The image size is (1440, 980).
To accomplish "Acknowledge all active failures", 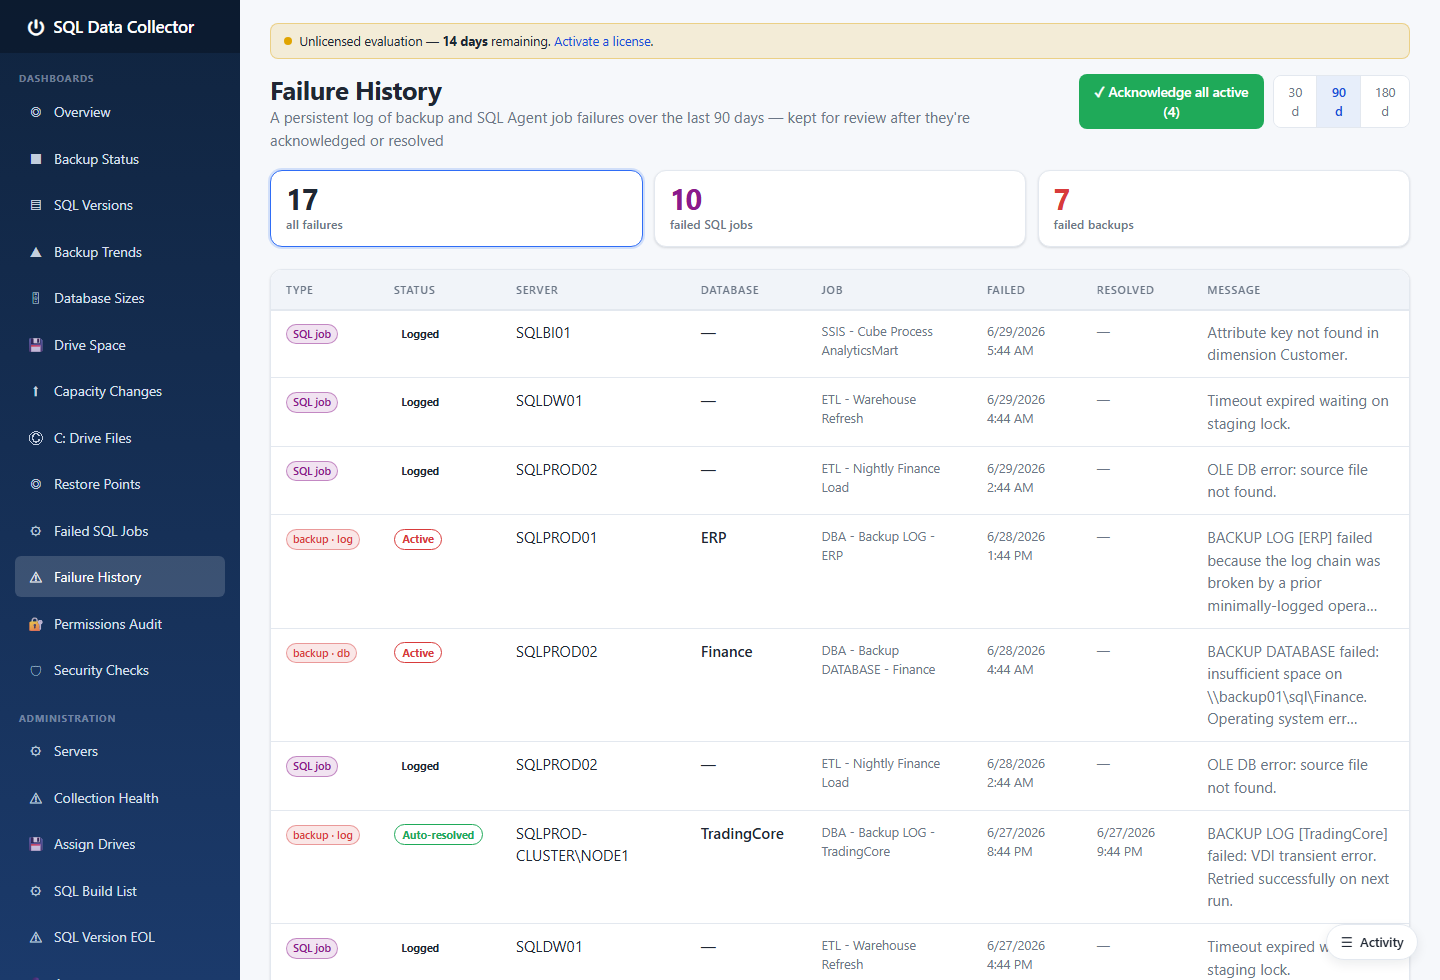I will pyautogui.click(x=1171, y=102).
